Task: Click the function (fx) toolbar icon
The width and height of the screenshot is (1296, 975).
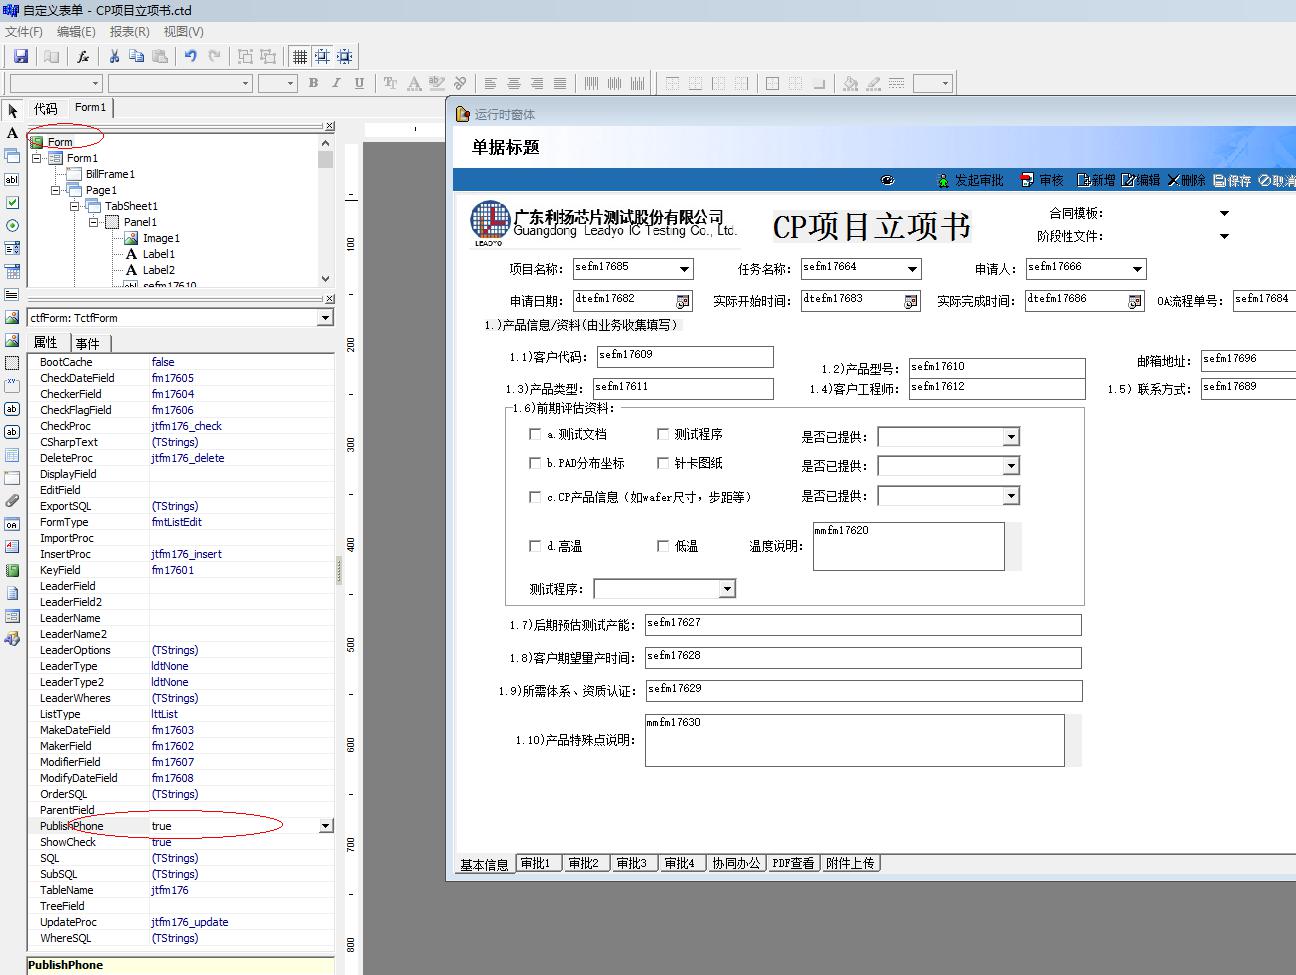Action: click(83, 57)
